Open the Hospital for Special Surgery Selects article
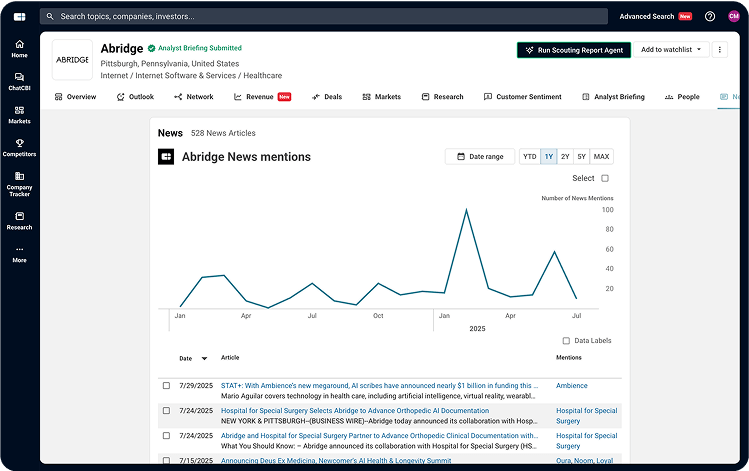This screenshot has height=471, width=749. [355, 411]
